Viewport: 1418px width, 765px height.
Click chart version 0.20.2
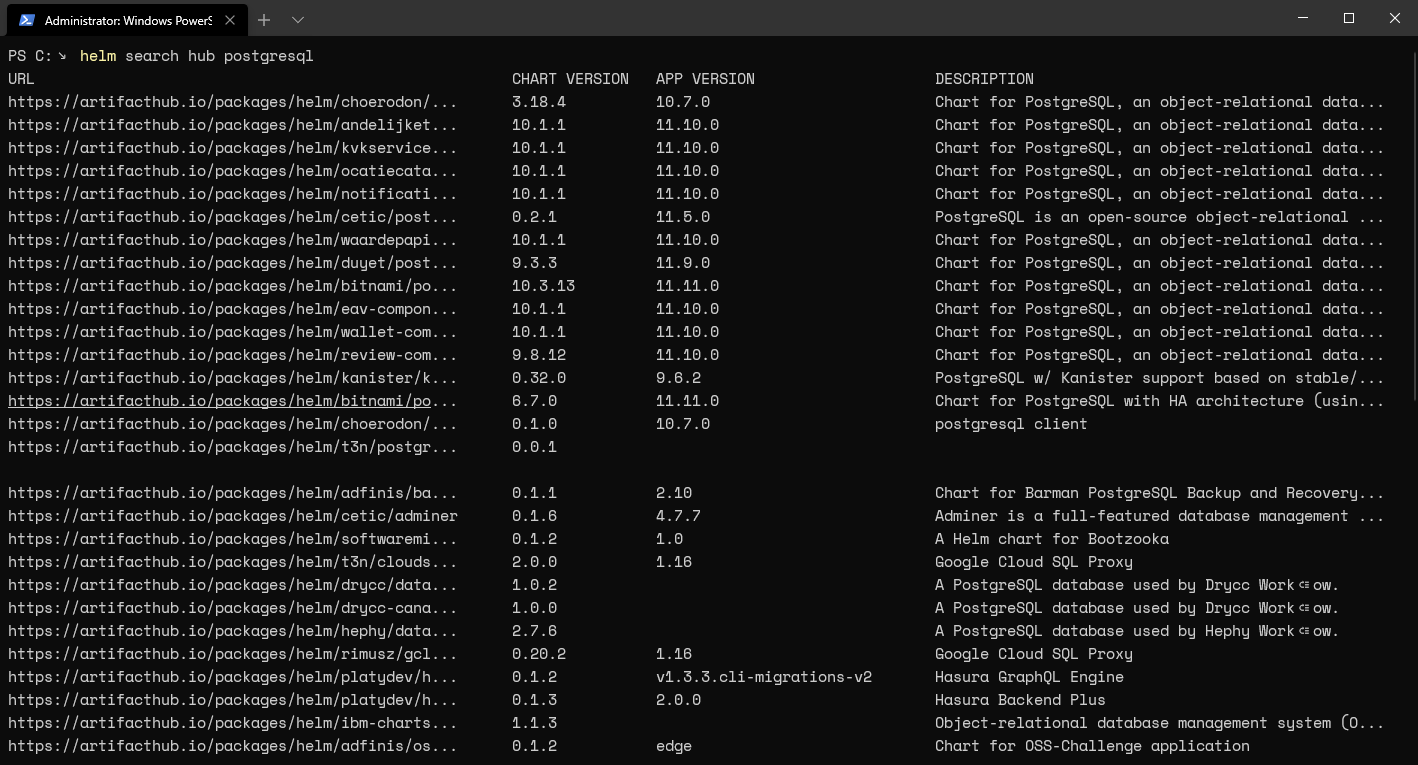point(539,654)
